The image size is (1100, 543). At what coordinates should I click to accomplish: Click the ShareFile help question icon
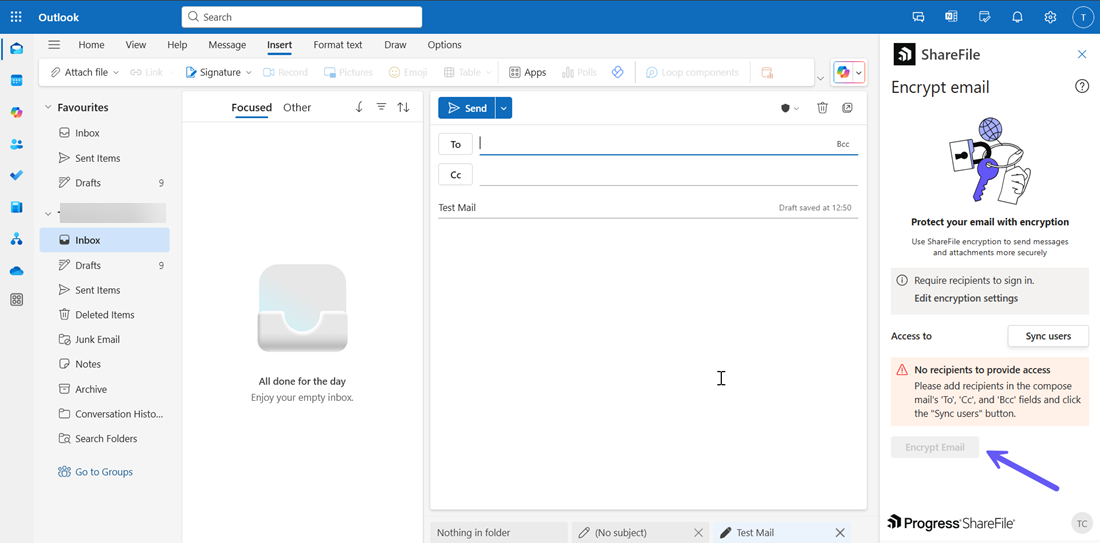(x=1081, y=87)
